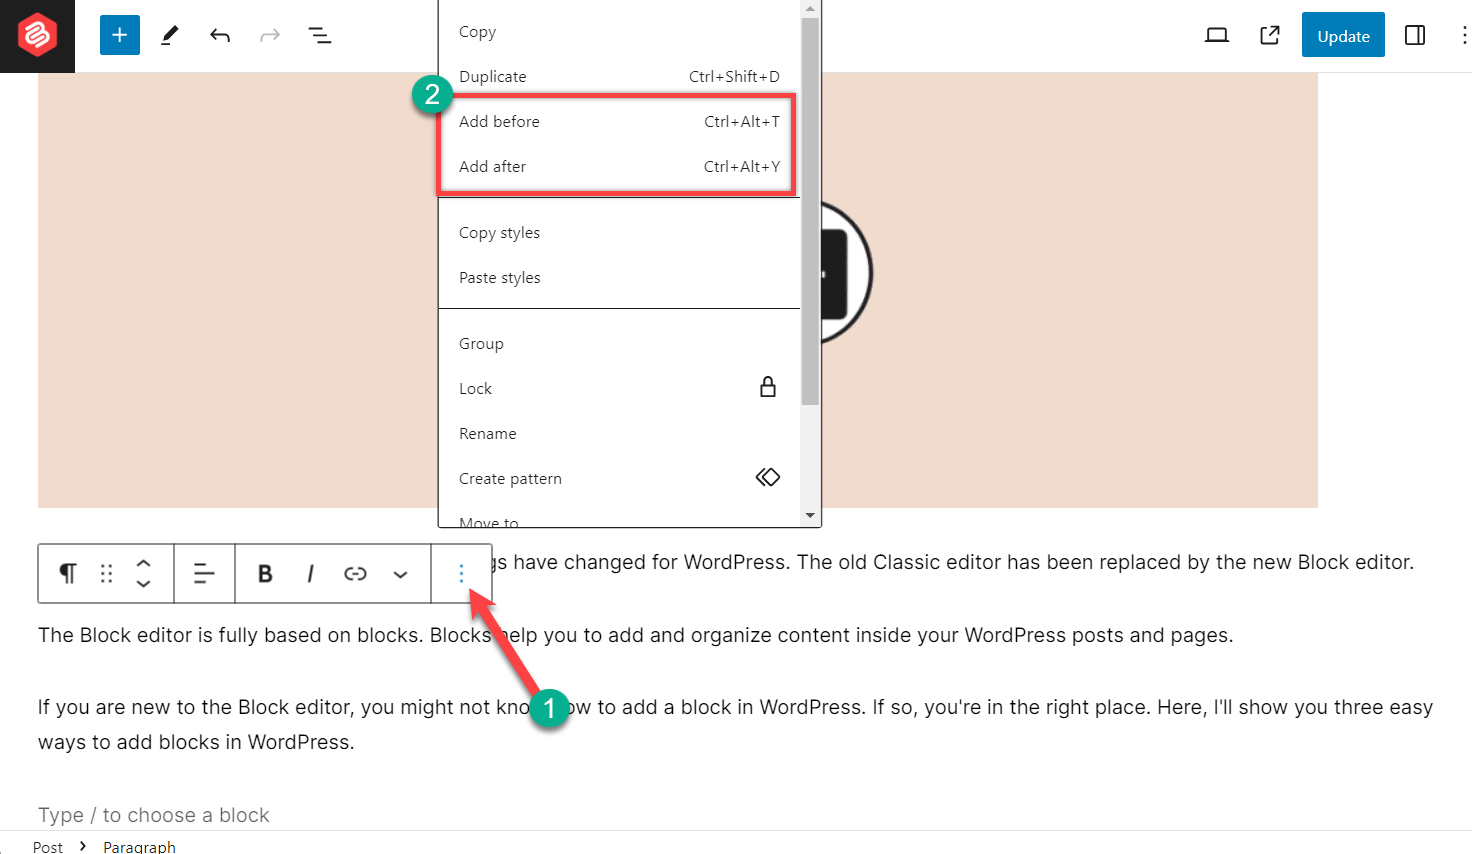The height and width of the screenshot is (854, 1472).
Task: Expand more rich text controls
Action: click(x=400, y=573)
